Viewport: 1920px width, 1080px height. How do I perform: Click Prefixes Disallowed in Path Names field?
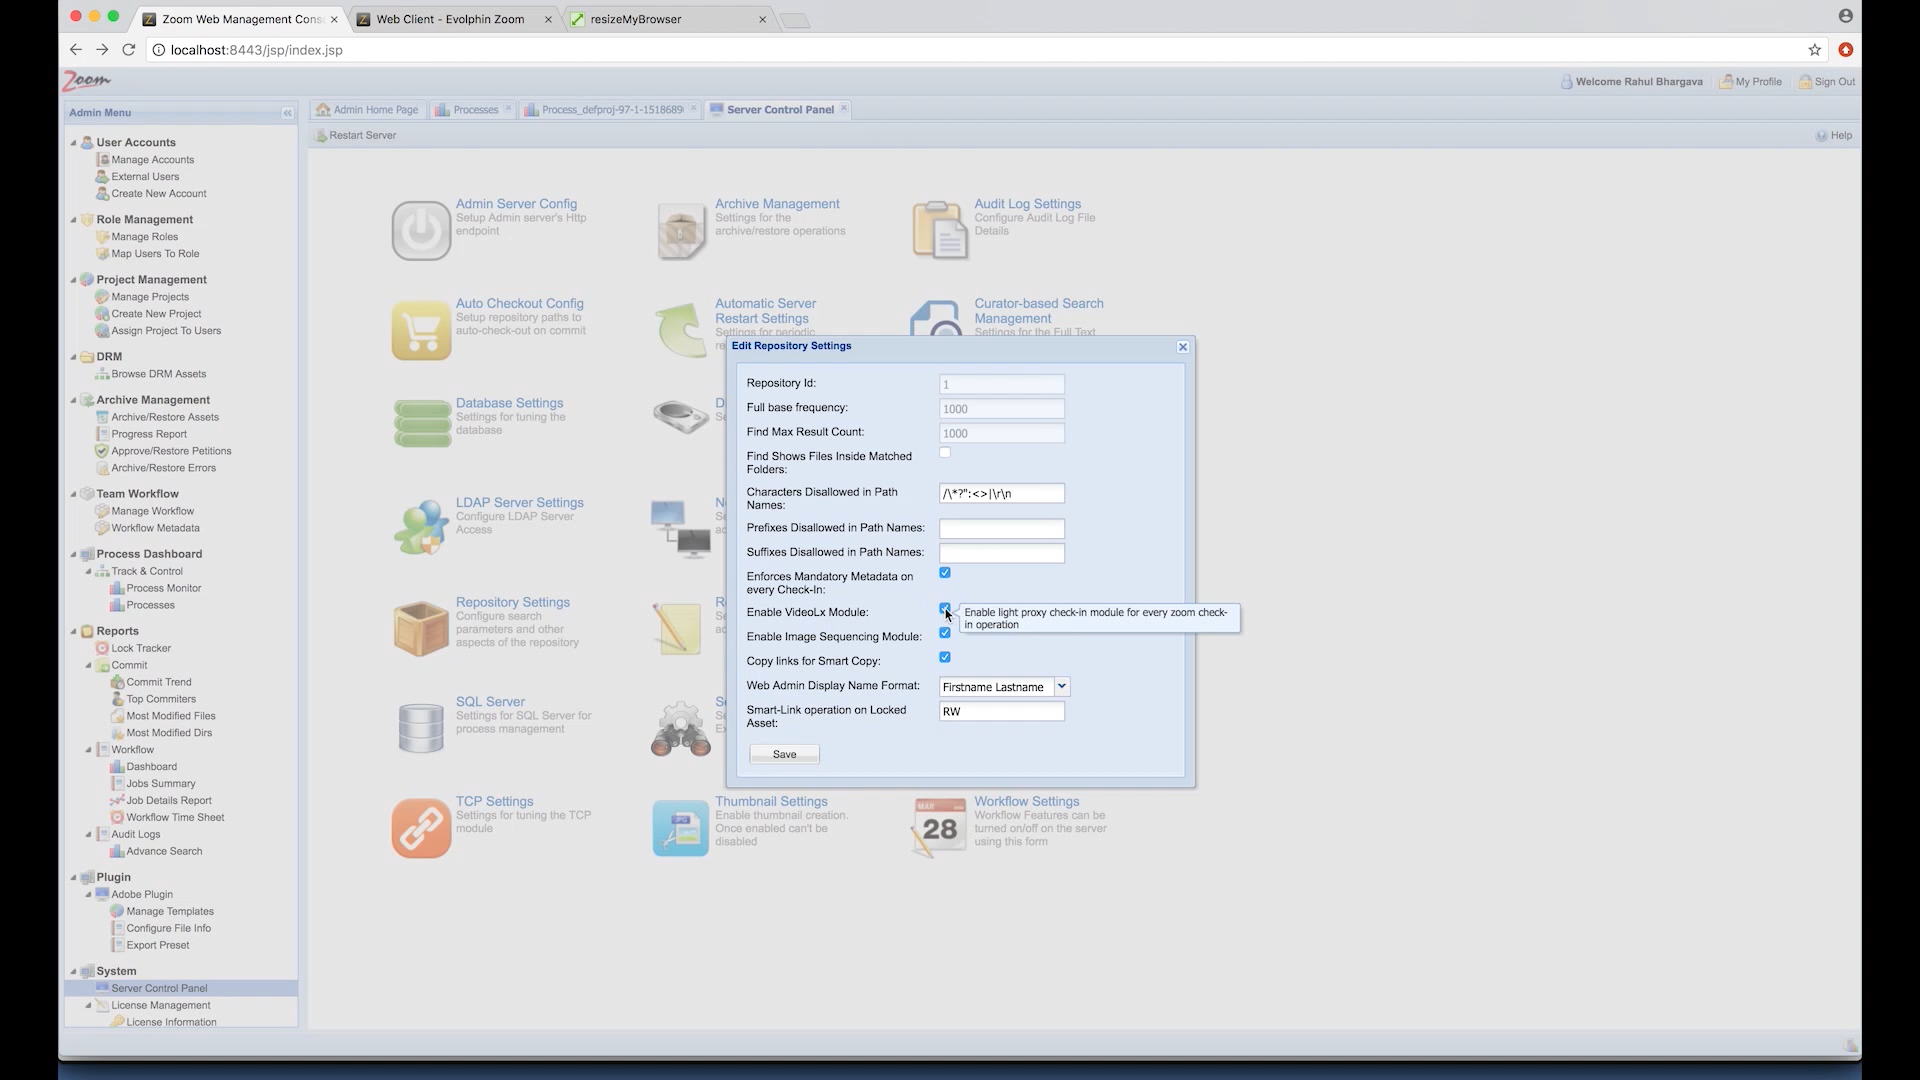click(1002, 529)
